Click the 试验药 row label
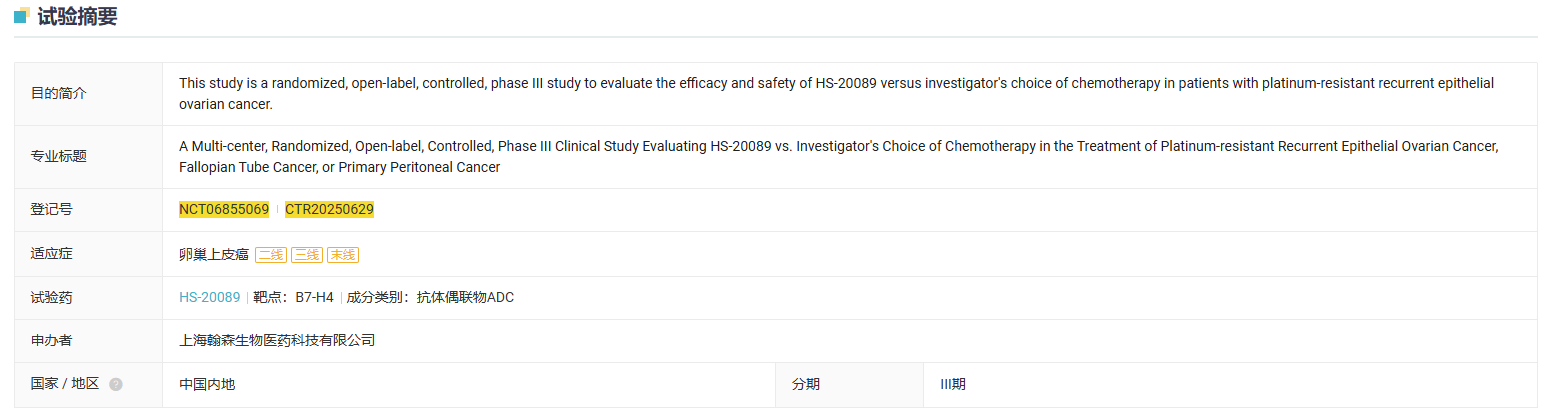Viewport: 1547px width, 413px height. coord(52,297)
